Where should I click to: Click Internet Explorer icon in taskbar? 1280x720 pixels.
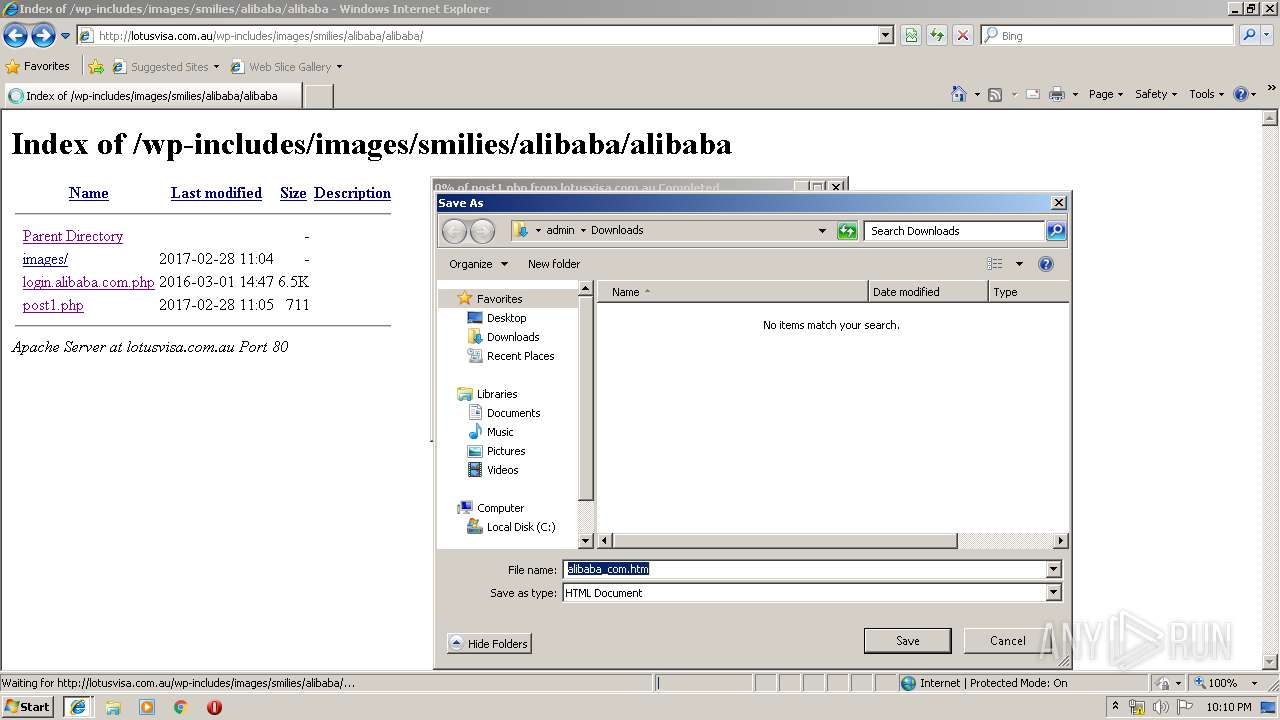click(78, 707)
